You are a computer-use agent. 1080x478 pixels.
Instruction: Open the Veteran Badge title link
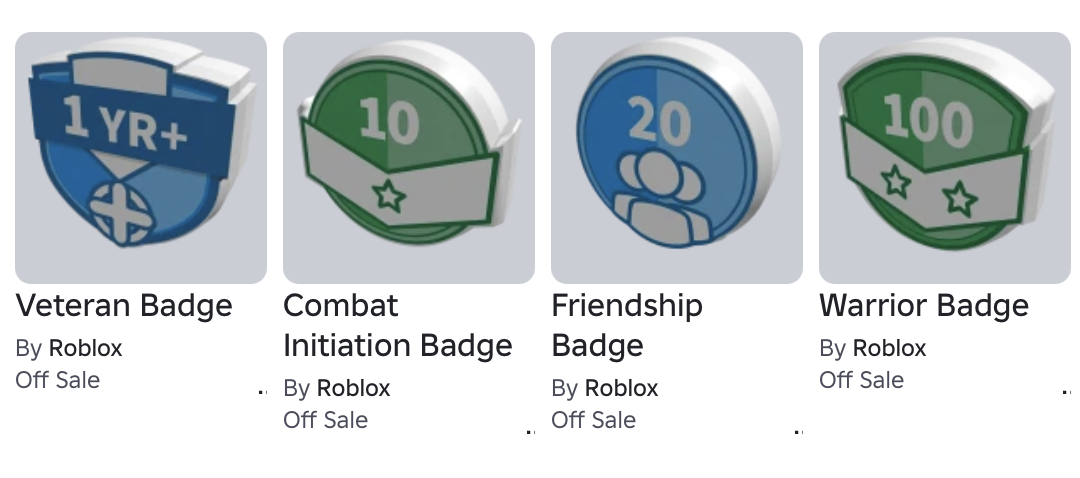click(x=124, y=305)
